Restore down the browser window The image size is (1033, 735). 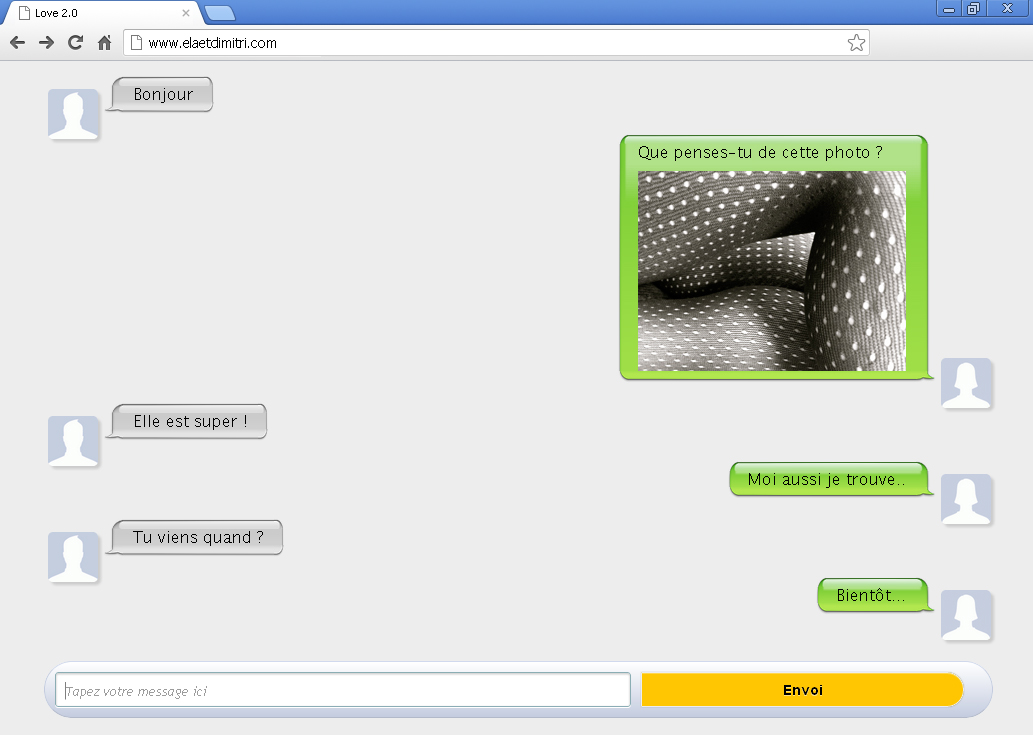(x=973, y=9)
